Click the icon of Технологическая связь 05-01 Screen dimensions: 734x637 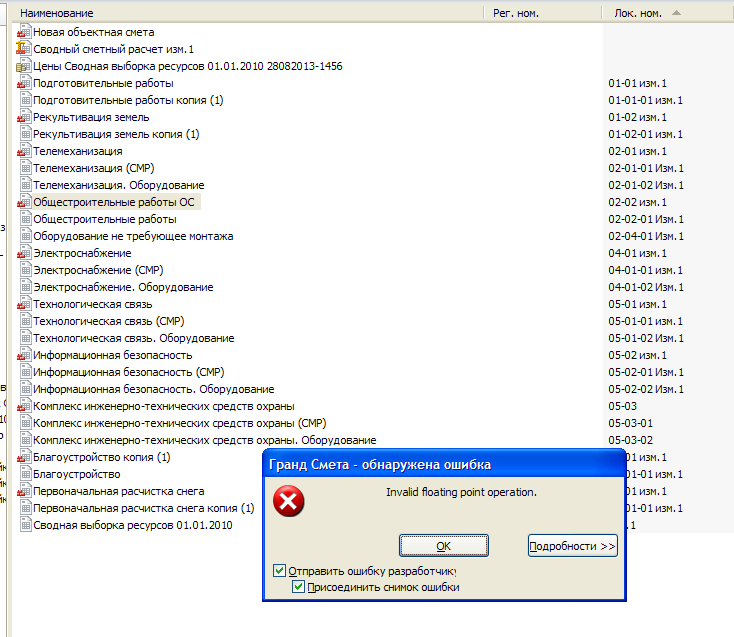click(24, 304)
